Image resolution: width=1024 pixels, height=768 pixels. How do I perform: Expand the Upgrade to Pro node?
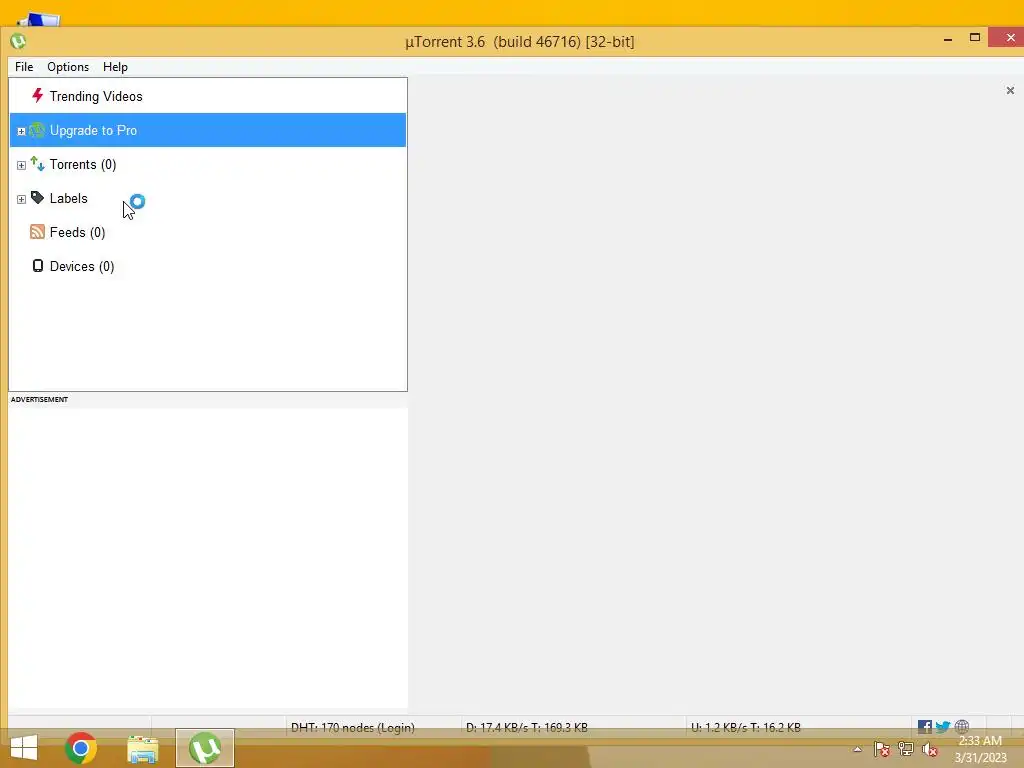pyautogui.click(x=21, y=131)
